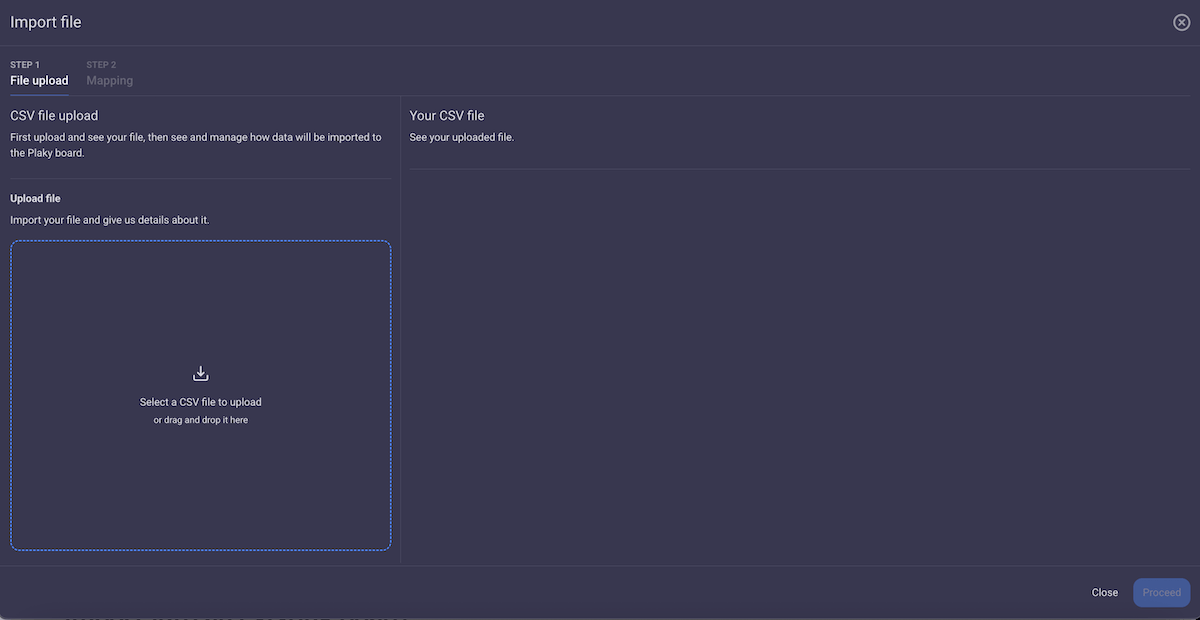The height and width of the screenshot is (620, 1200).
Task: Click the Import file dialog title
Action: [45, 21]
